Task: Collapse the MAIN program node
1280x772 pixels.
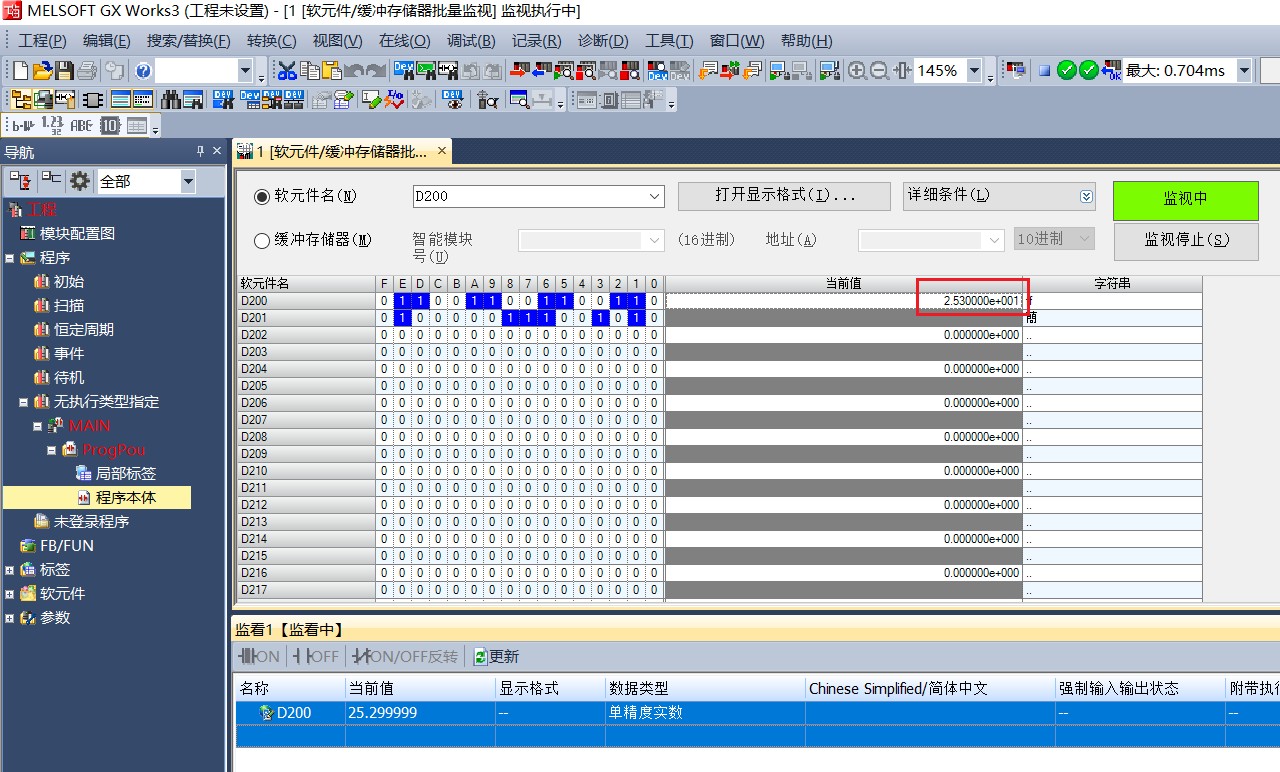Action: (x=38, y=426)
